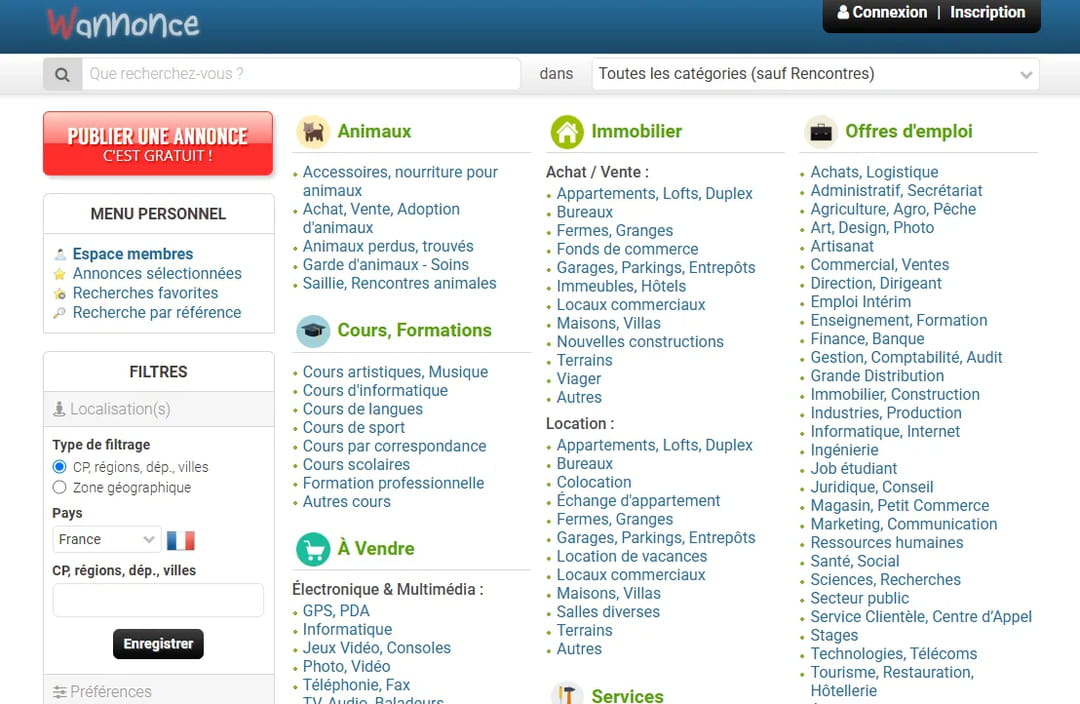
Task: Select the Zone géographique radio option
Action: pos(60,488)
